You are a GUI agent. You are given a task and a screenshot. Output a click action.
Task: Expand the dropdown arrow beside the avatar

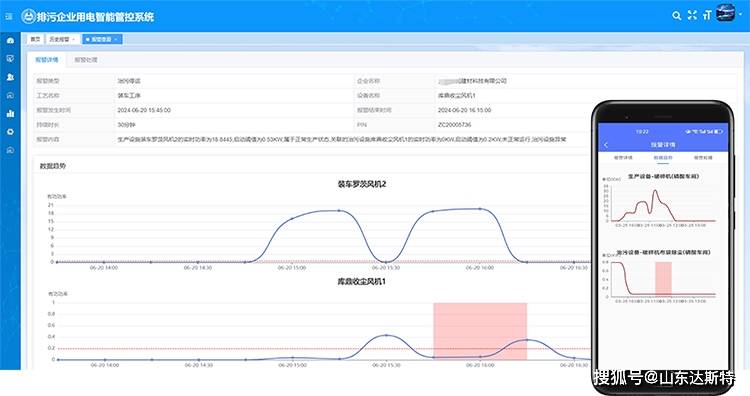tap(740, 14)
